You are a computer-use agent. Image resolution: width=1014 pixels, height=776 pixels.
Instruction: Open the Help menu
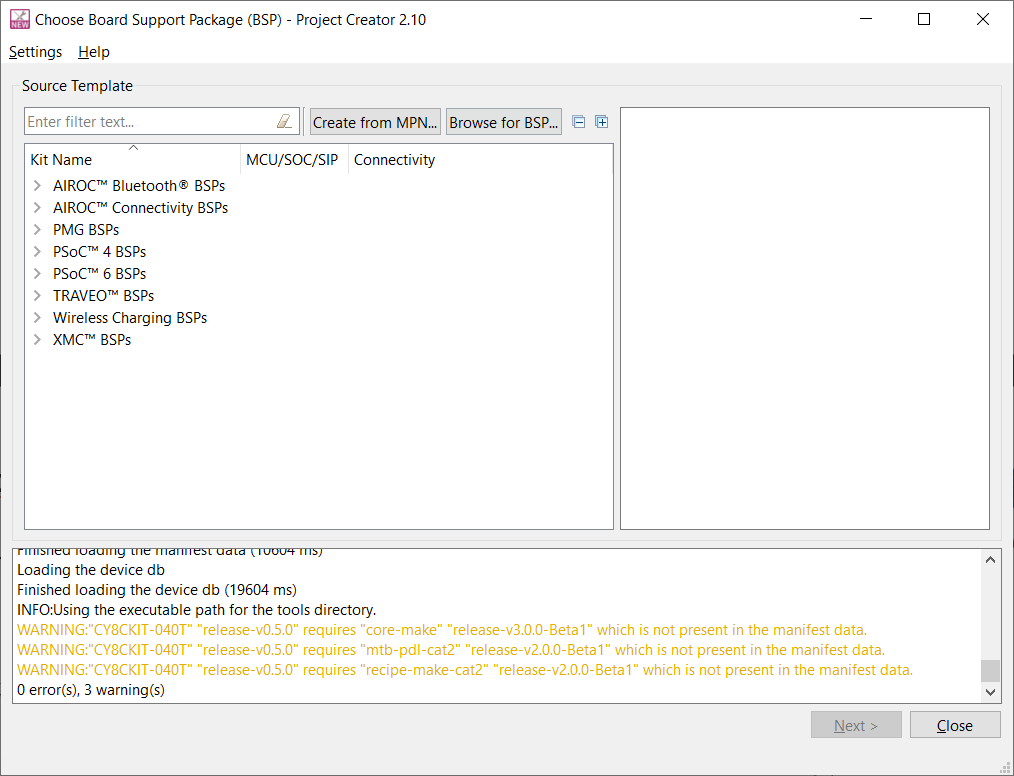[94, 52]
